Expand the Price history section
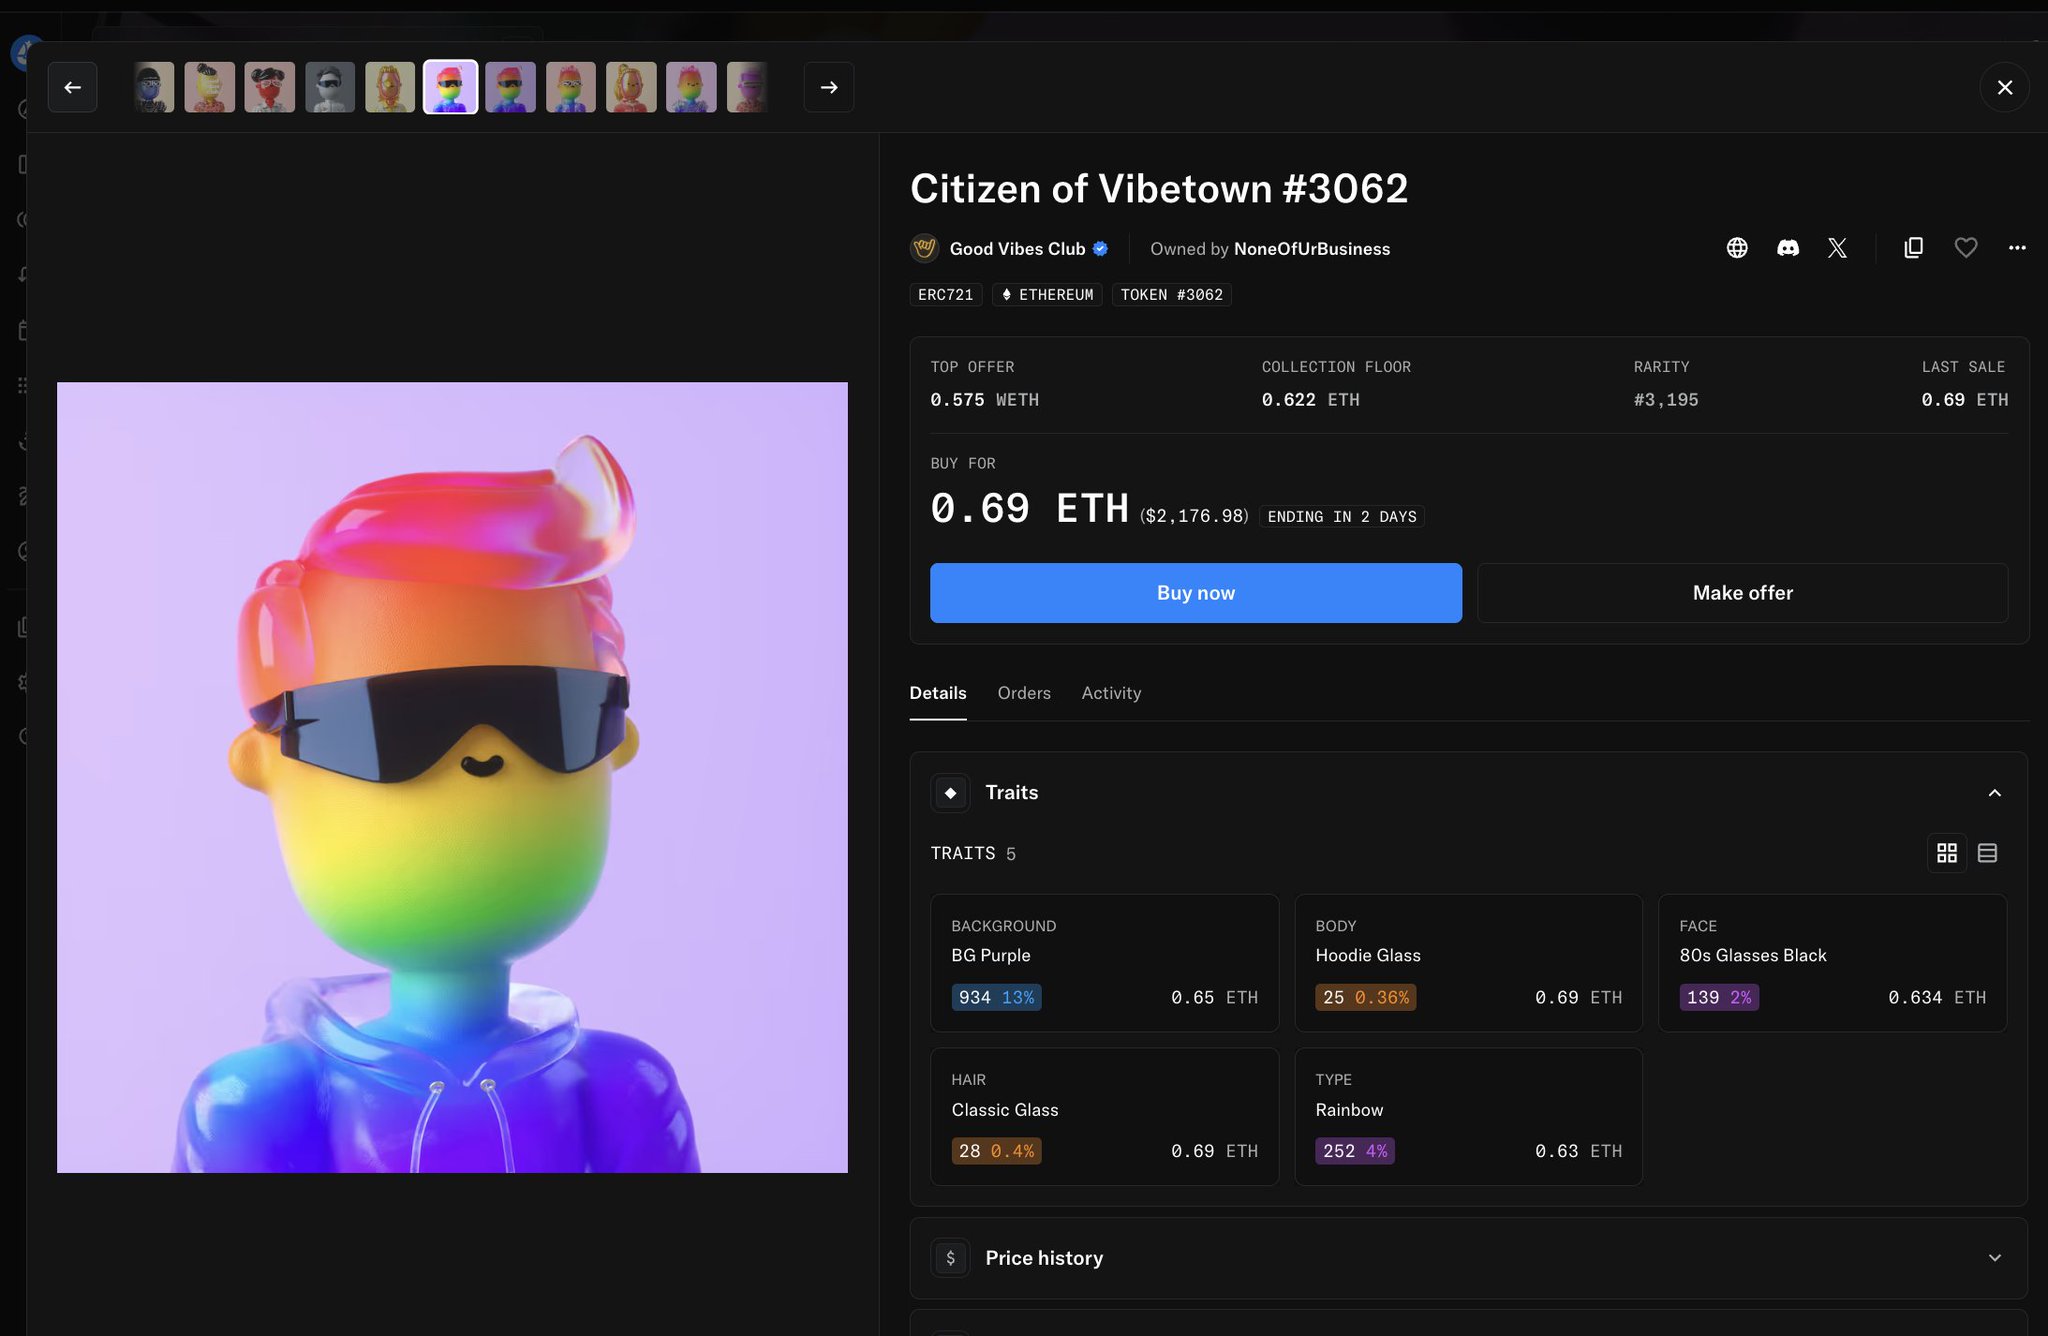 (1994, 1258)
